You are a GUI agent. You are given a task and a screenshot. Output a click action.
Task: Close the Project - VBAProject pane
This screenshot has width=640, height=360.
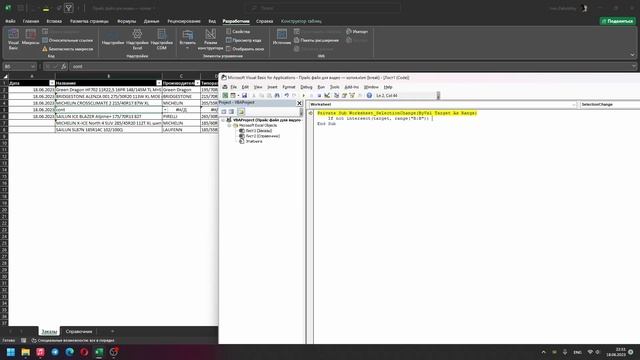tap(299, 103)
